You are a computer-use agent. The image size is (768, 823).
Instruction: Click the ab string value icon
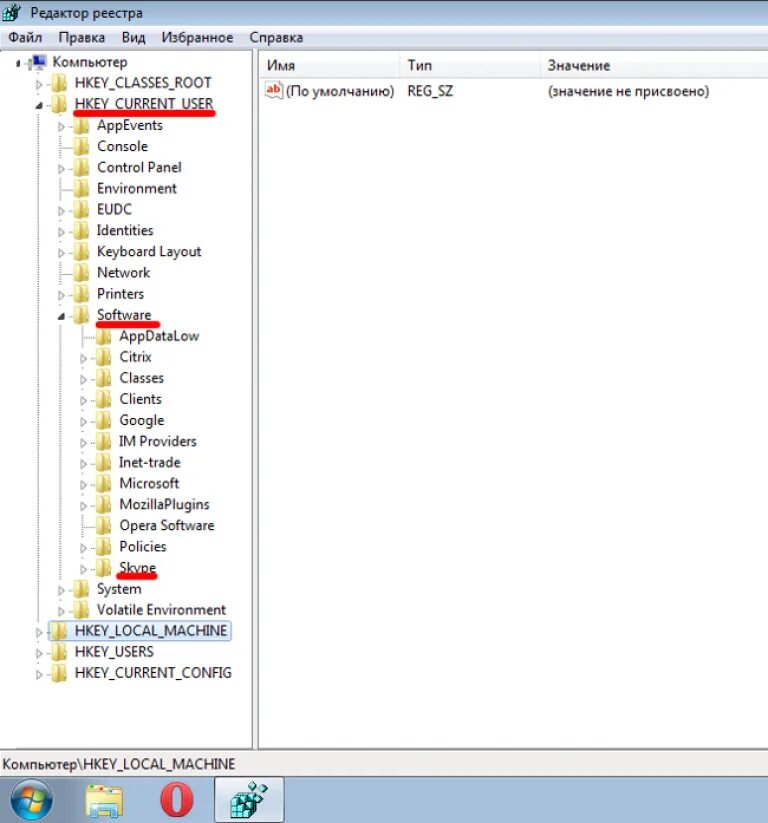(x=274, y=90)
